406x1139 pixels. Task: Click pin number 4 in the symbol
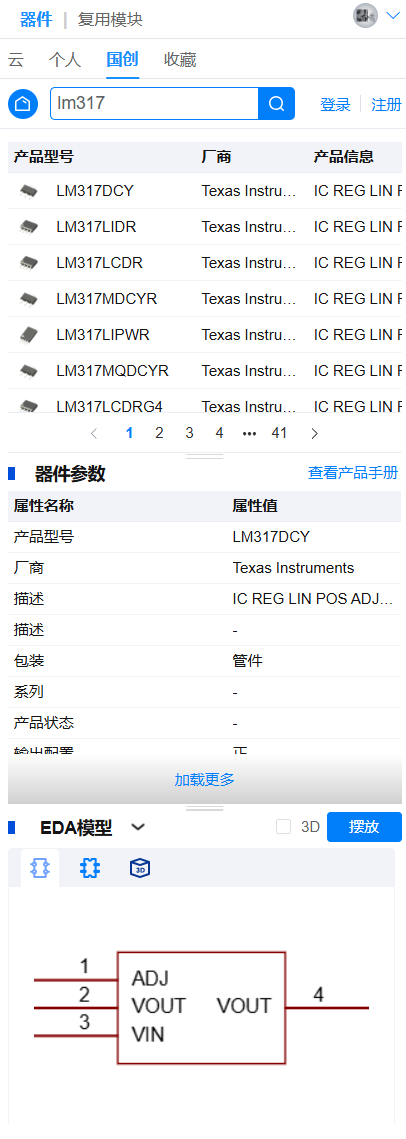pyautogui.click(x=318, y=994)
